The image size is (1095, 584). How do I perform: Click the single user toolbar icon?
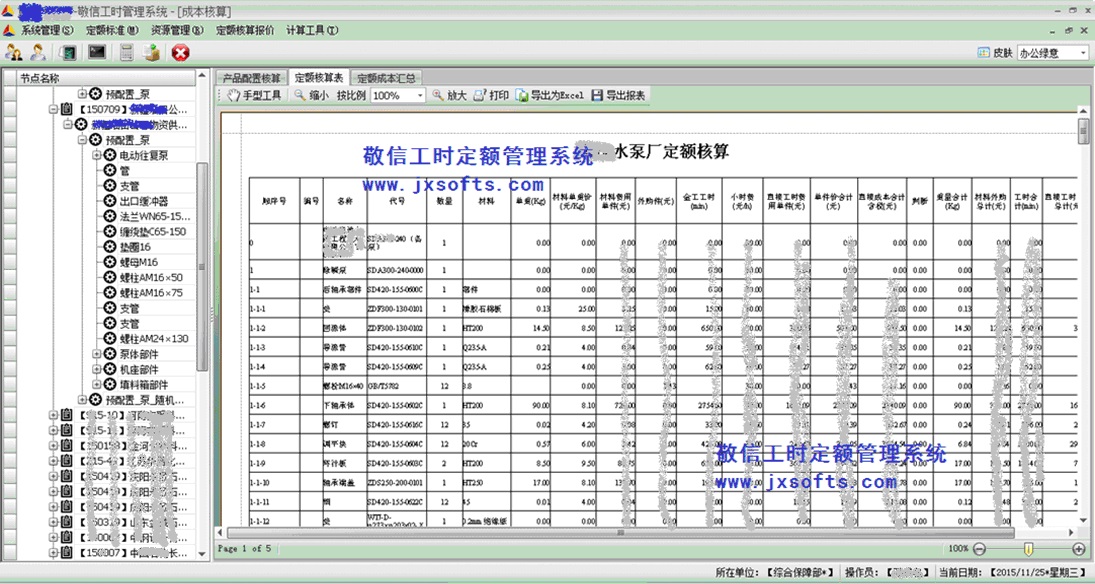click(38, 52)
